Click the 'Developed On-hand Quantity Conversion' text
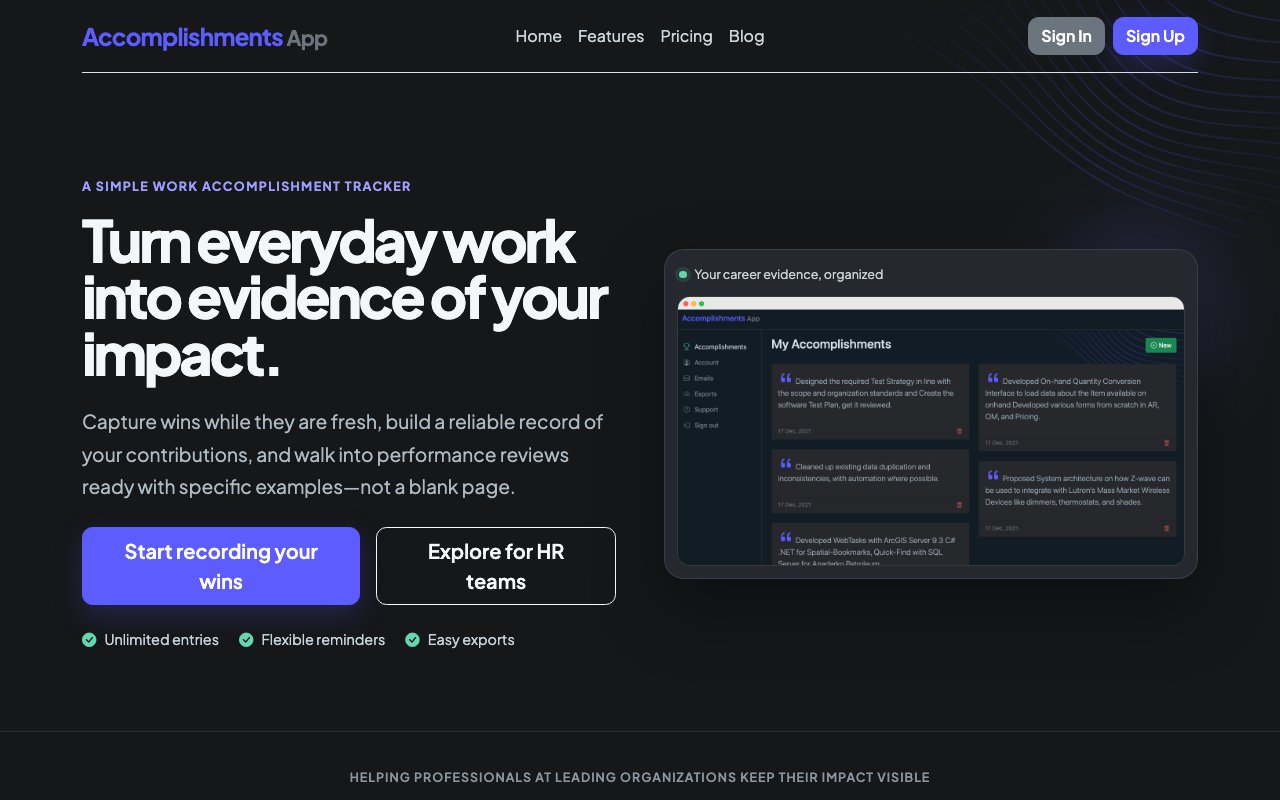 [1071, 399]
